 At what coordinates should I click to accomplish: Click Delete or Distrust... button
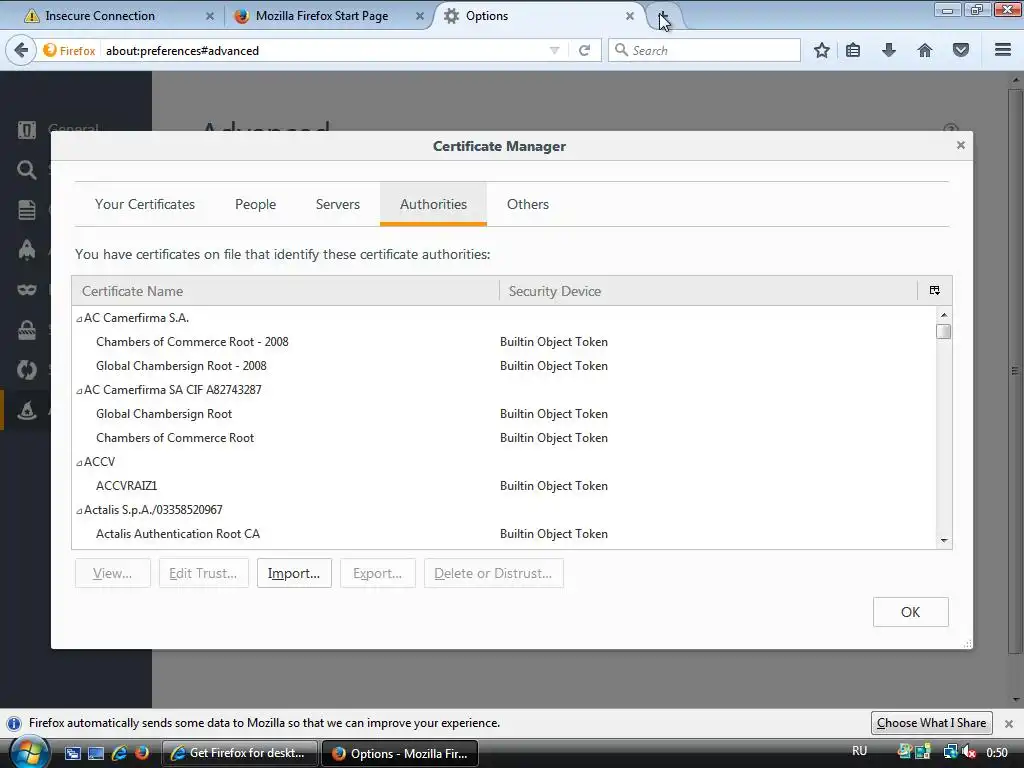(x=493, y=573)
